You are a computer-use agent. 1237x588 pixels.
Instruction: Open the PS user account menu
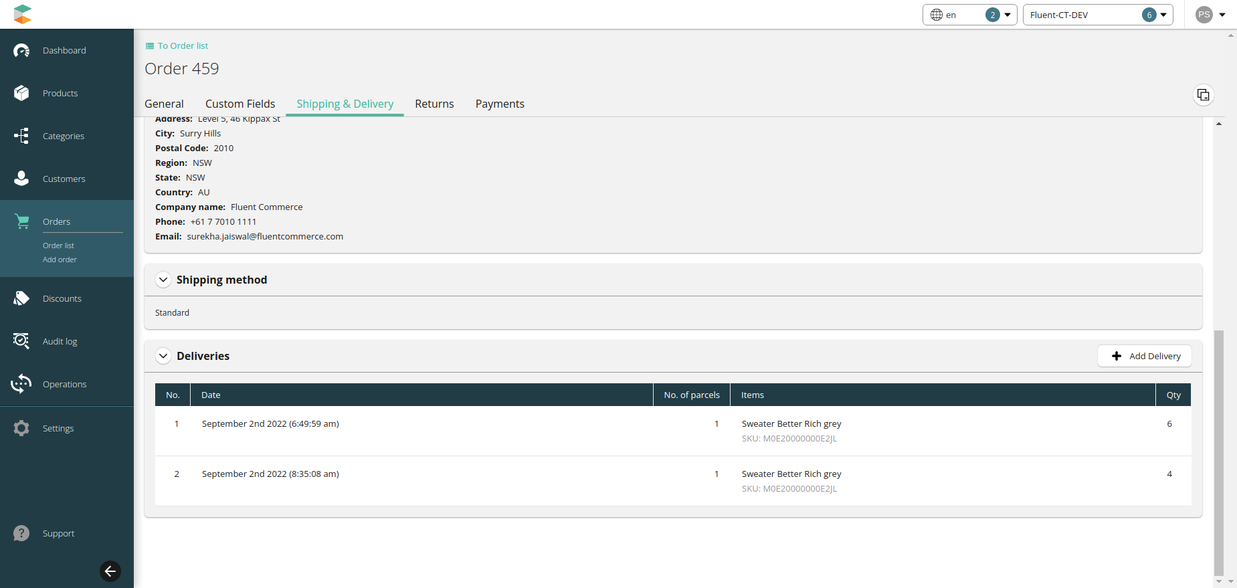point(1210,15)
